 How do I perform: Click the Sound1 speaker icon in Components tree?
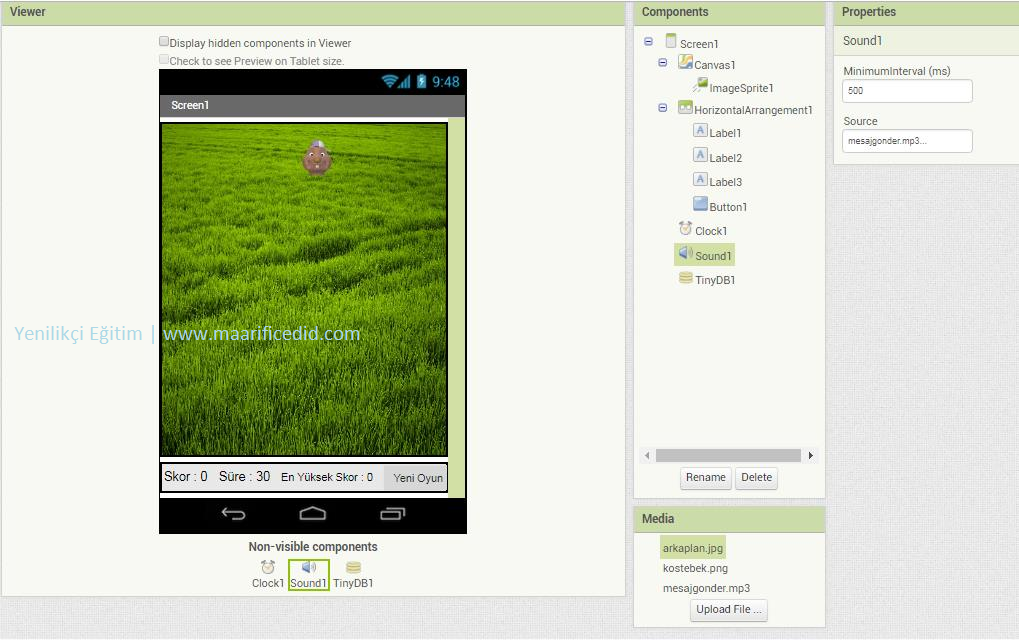click(x=685, y=253)
